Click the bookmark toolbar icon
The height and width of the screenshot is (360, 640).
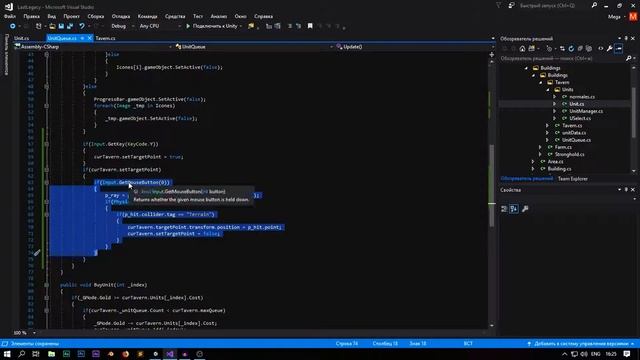click(x=310, y=26)
